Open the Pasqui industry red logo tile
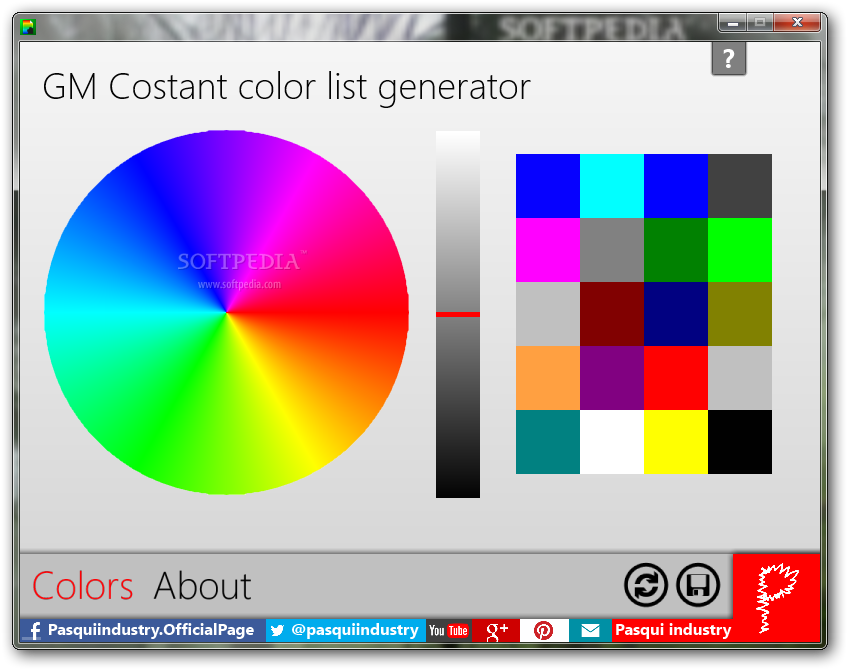Image resolution: width=848 pixels, height=670 pixels. click(777, 597)
